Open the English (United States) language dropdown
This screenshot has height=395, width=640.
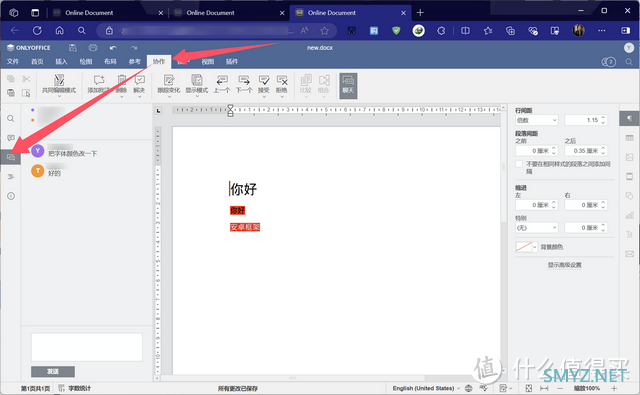[426, 388]
